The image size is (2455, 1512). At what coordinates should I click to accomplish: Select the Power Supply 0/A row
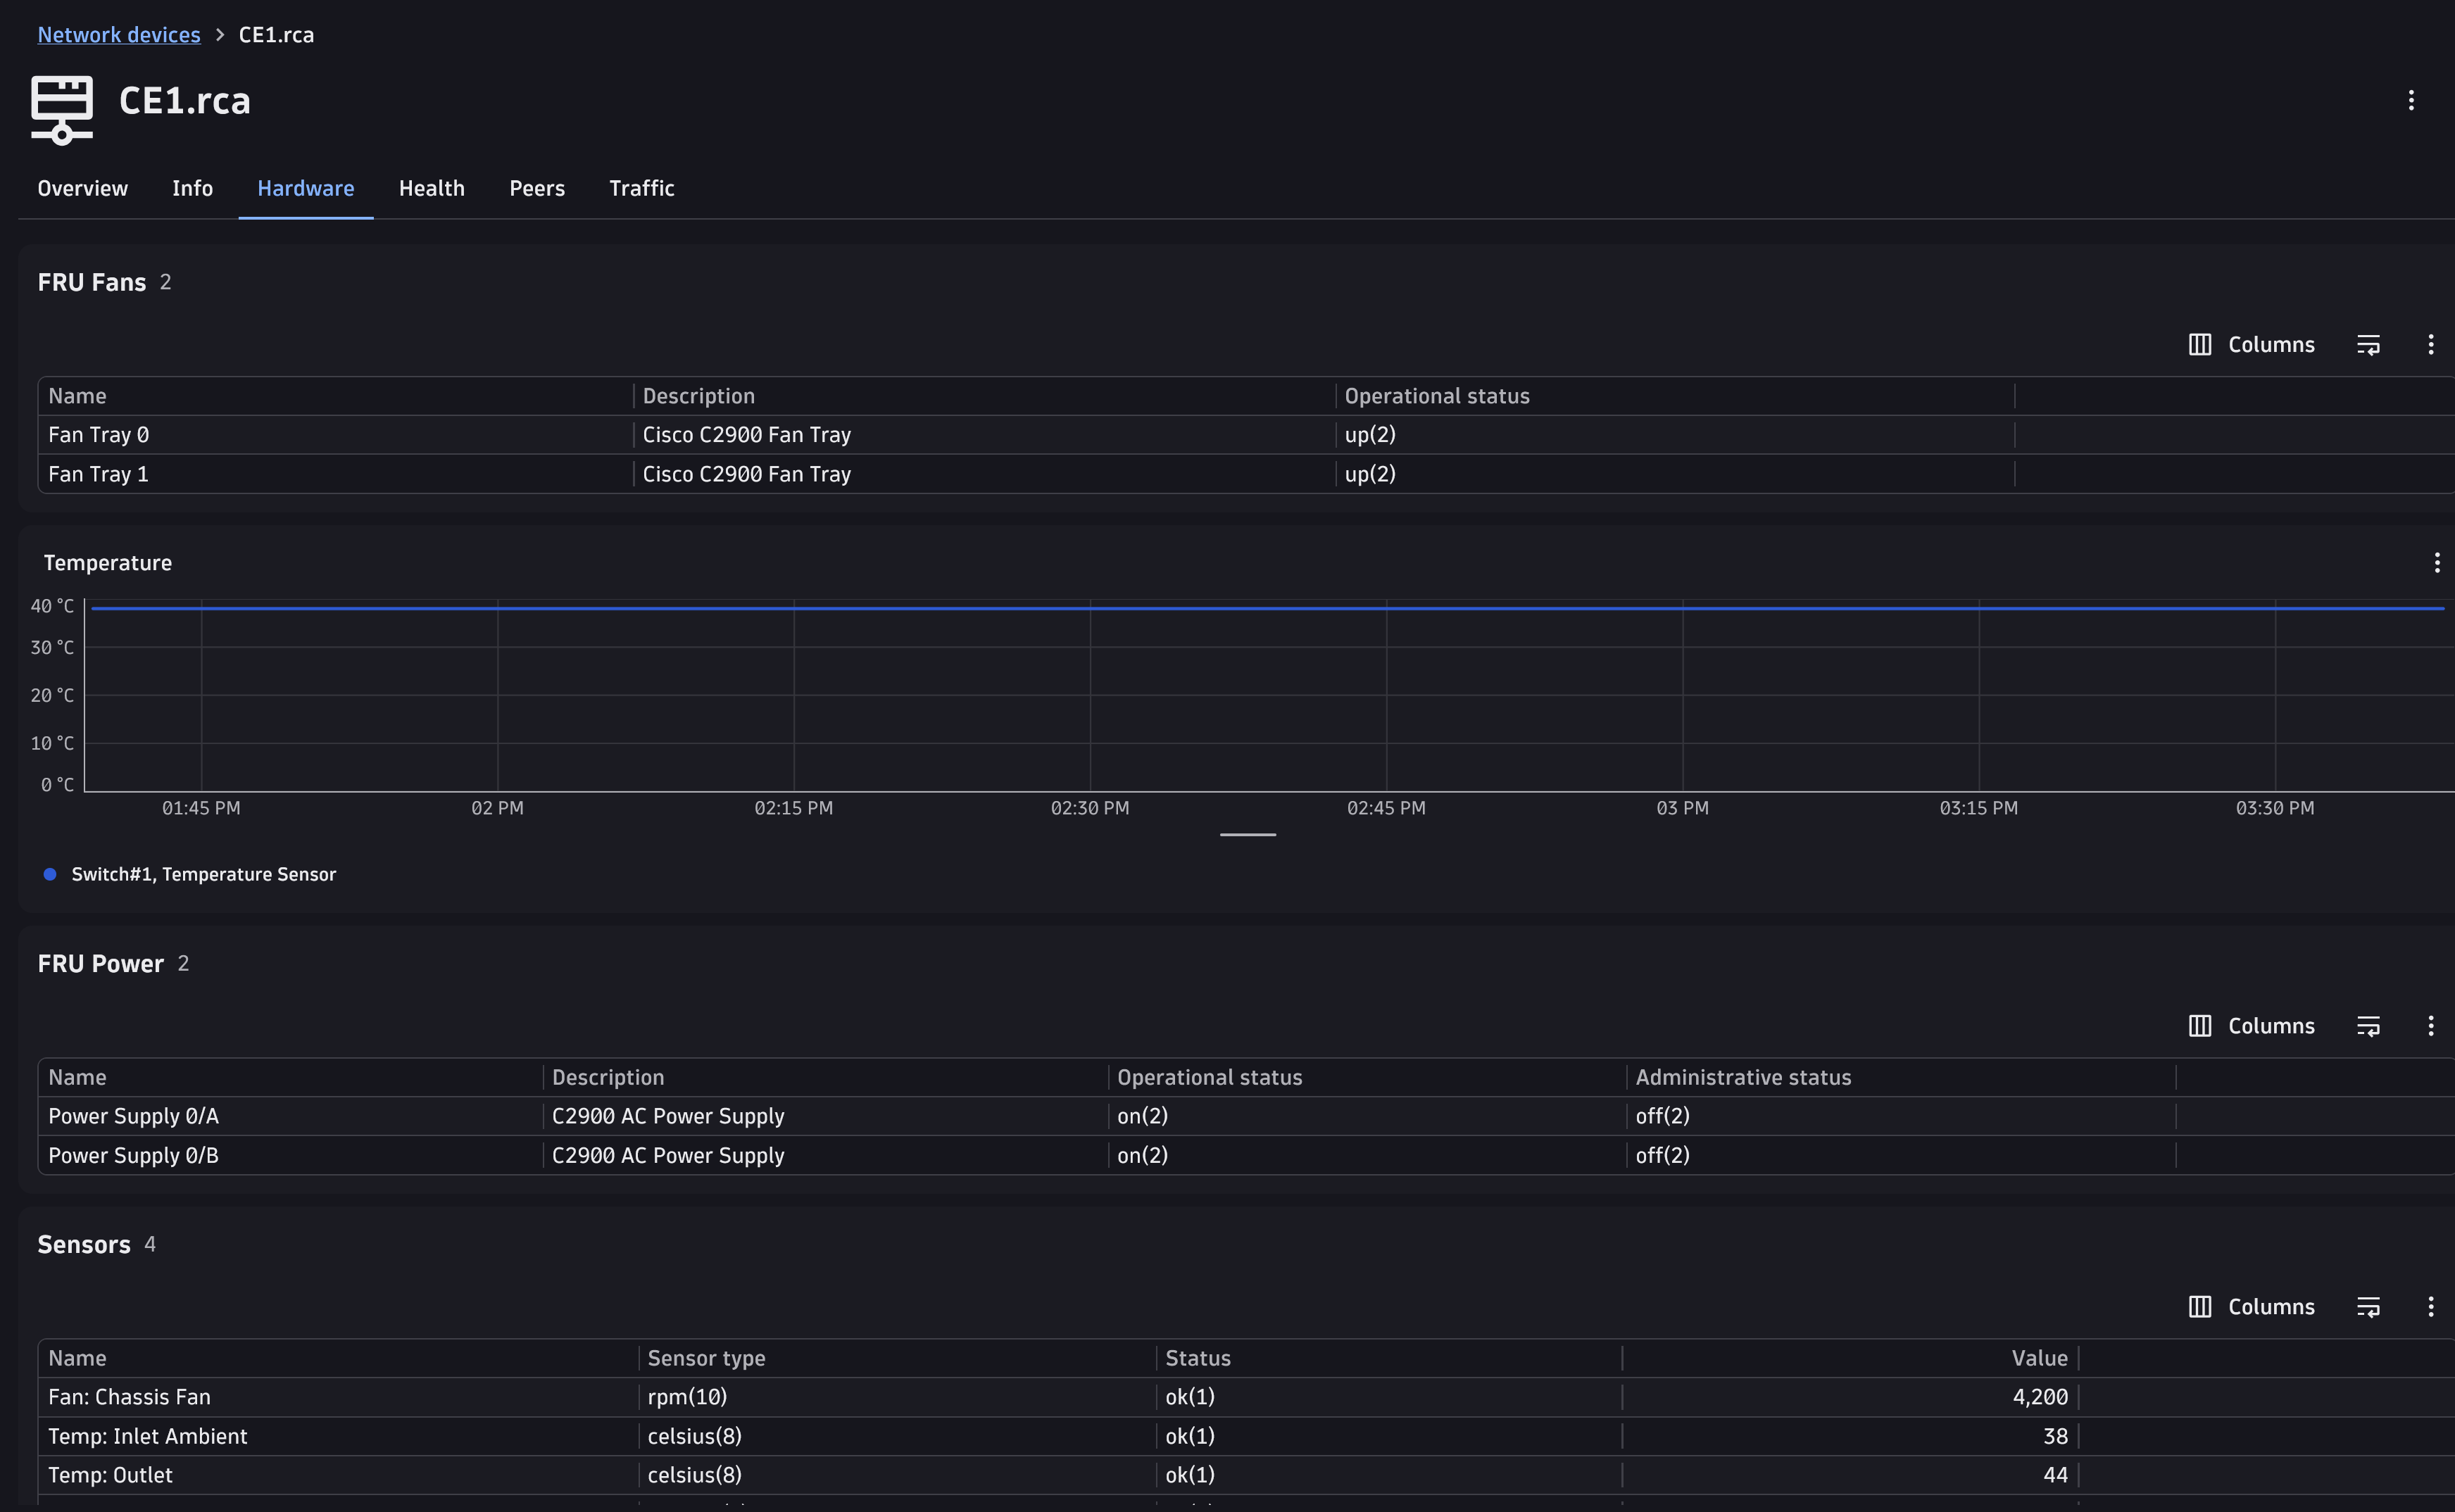tap(1246, 1116)
